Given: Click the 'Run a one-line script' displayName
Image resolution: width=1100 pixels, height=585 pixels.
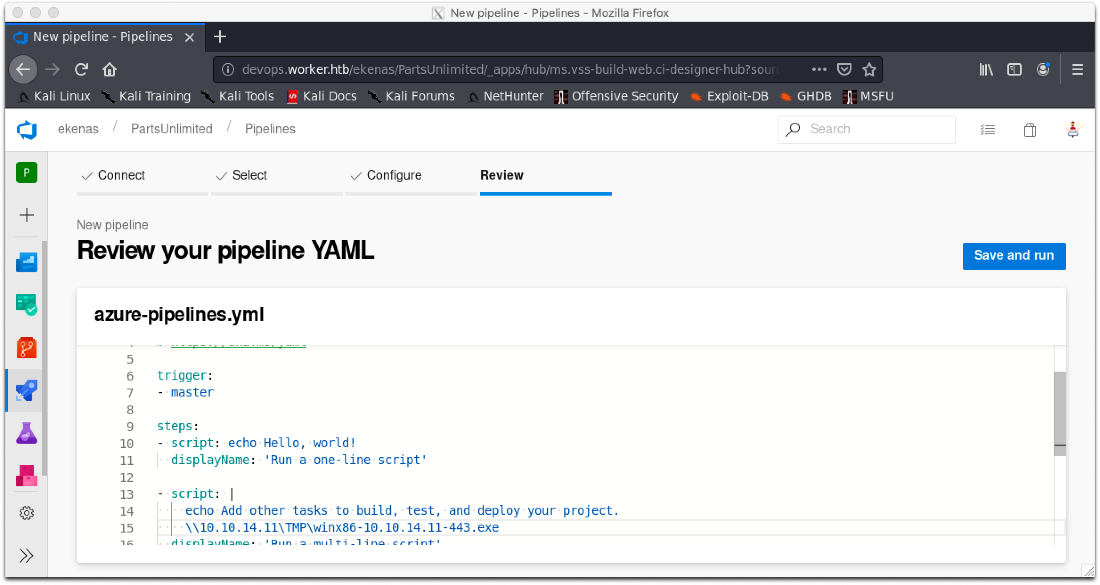Looking at the screenshot, I should 299,460.
